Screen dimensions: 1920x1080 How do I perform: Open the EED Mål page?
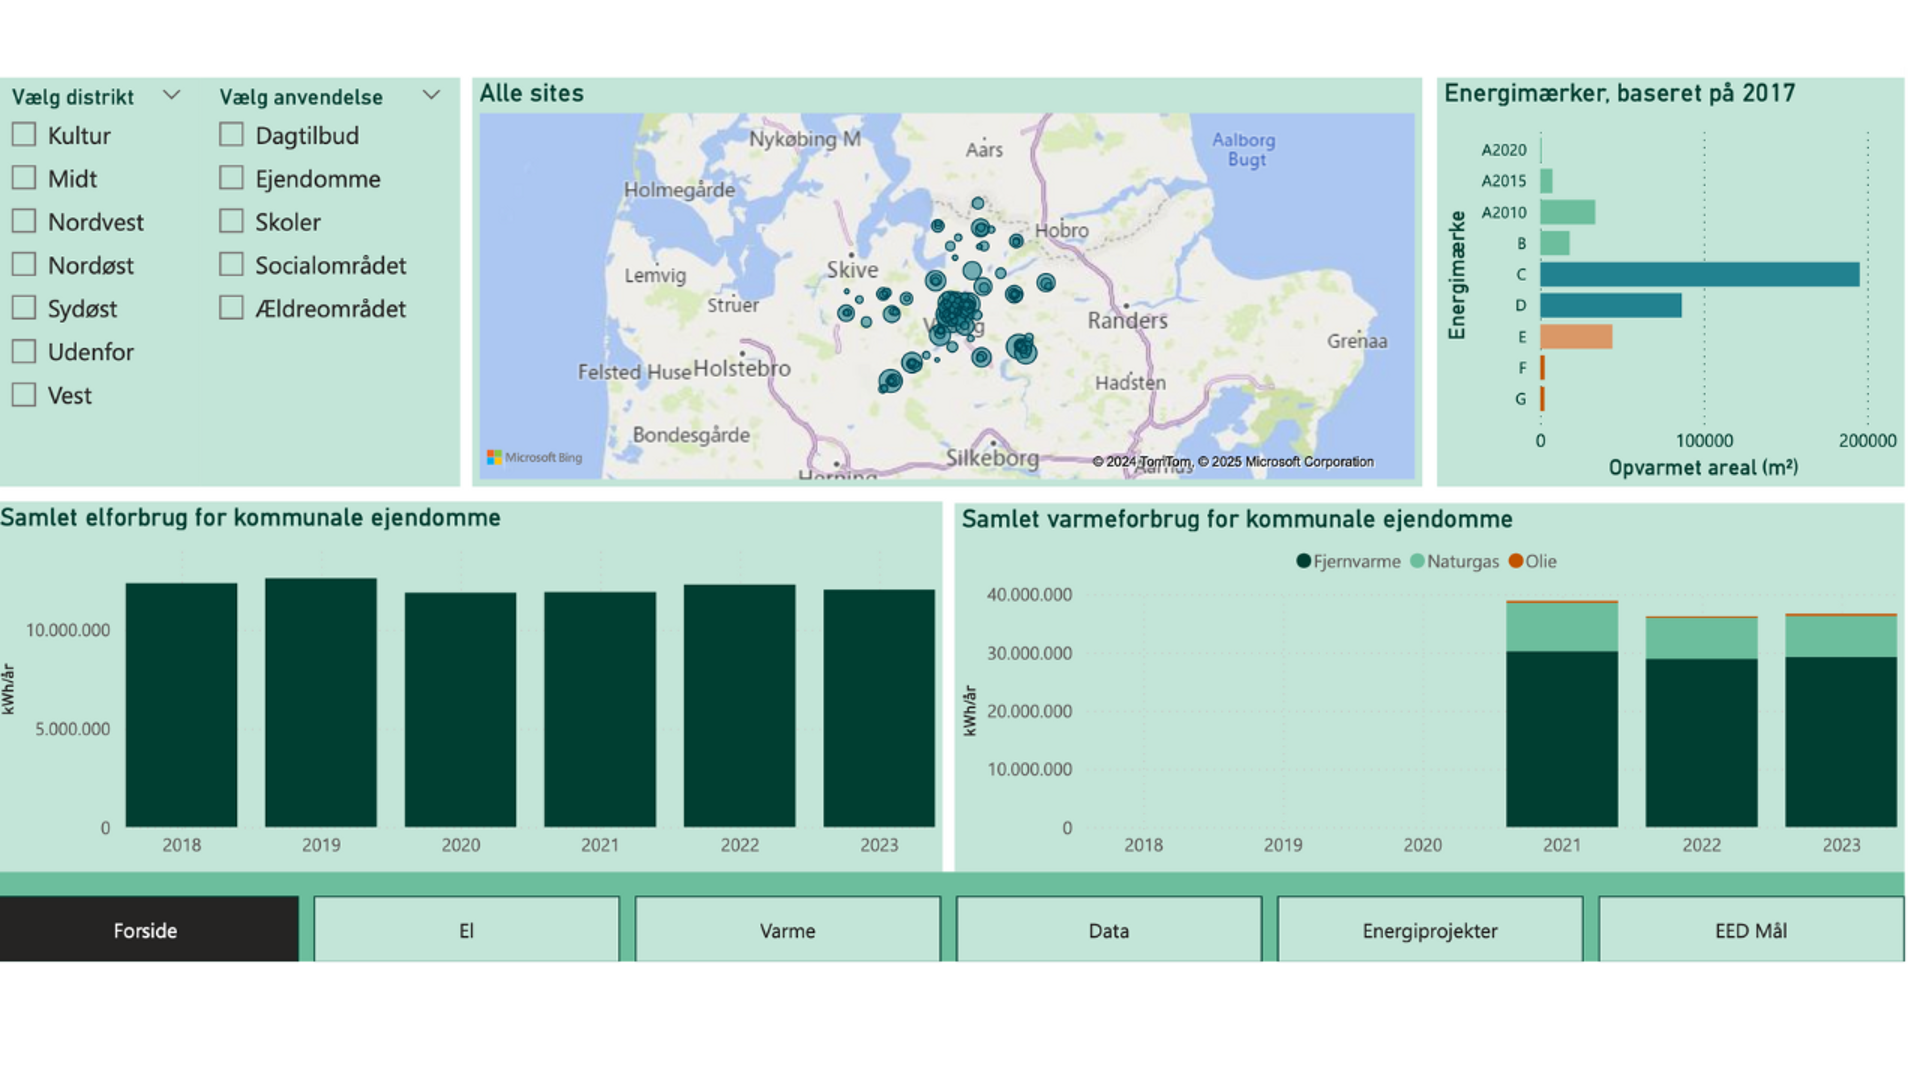tap(1750, 930)
